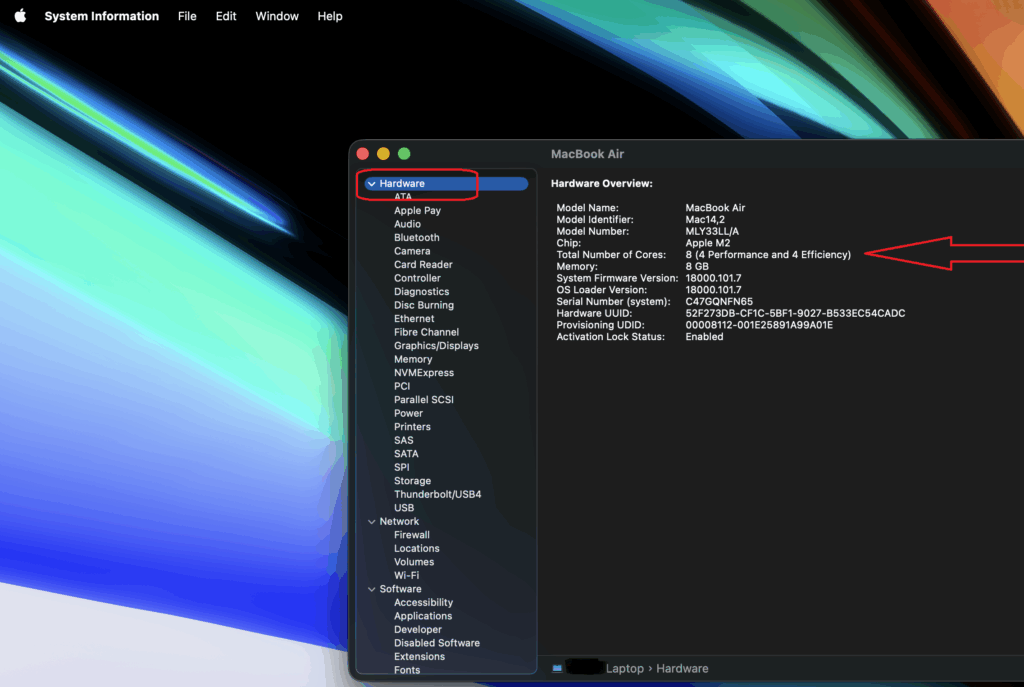The width and height of the screenshot is (1024, 687).
Task: Select SAS in the sidebar
Action: point(404,440)
